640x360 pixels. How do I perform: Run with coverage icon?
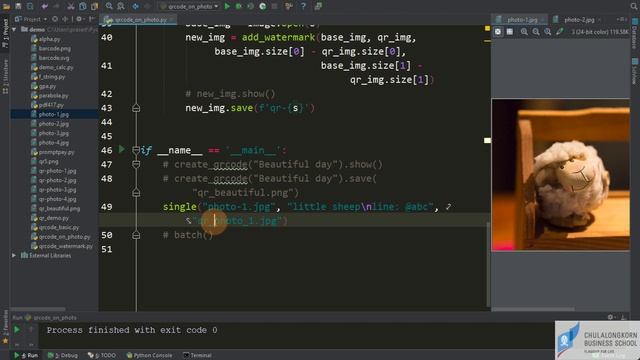[250, 6]
